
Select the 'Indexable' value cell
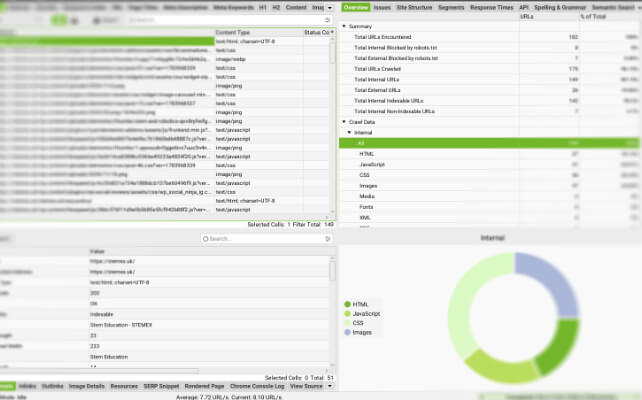click(209, 314)
